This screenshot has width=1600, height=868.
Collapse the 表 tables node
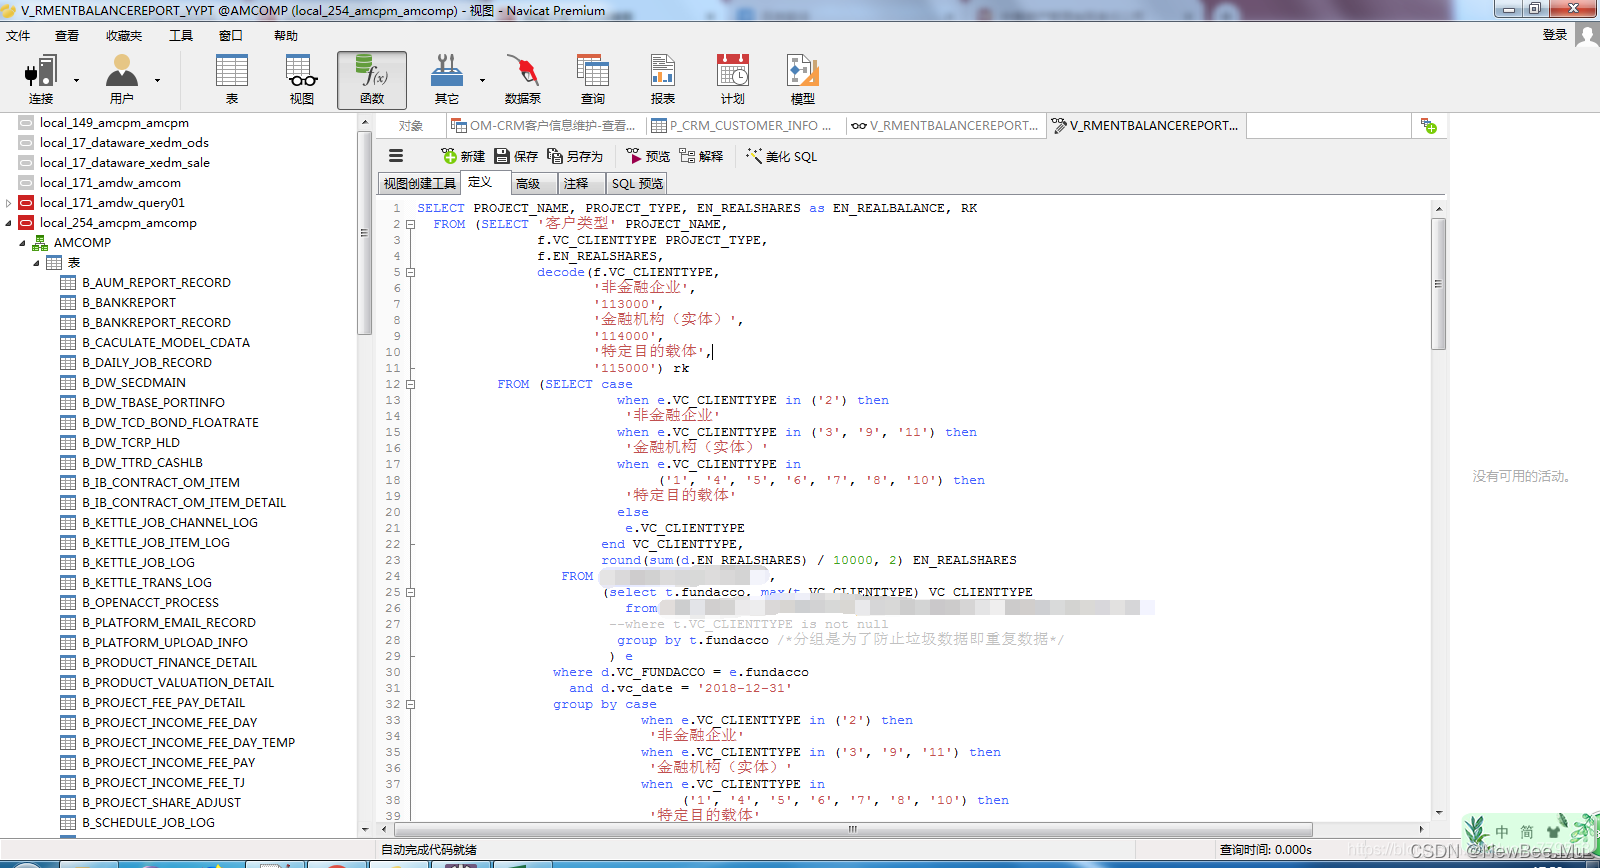click(x=36, y=263)
